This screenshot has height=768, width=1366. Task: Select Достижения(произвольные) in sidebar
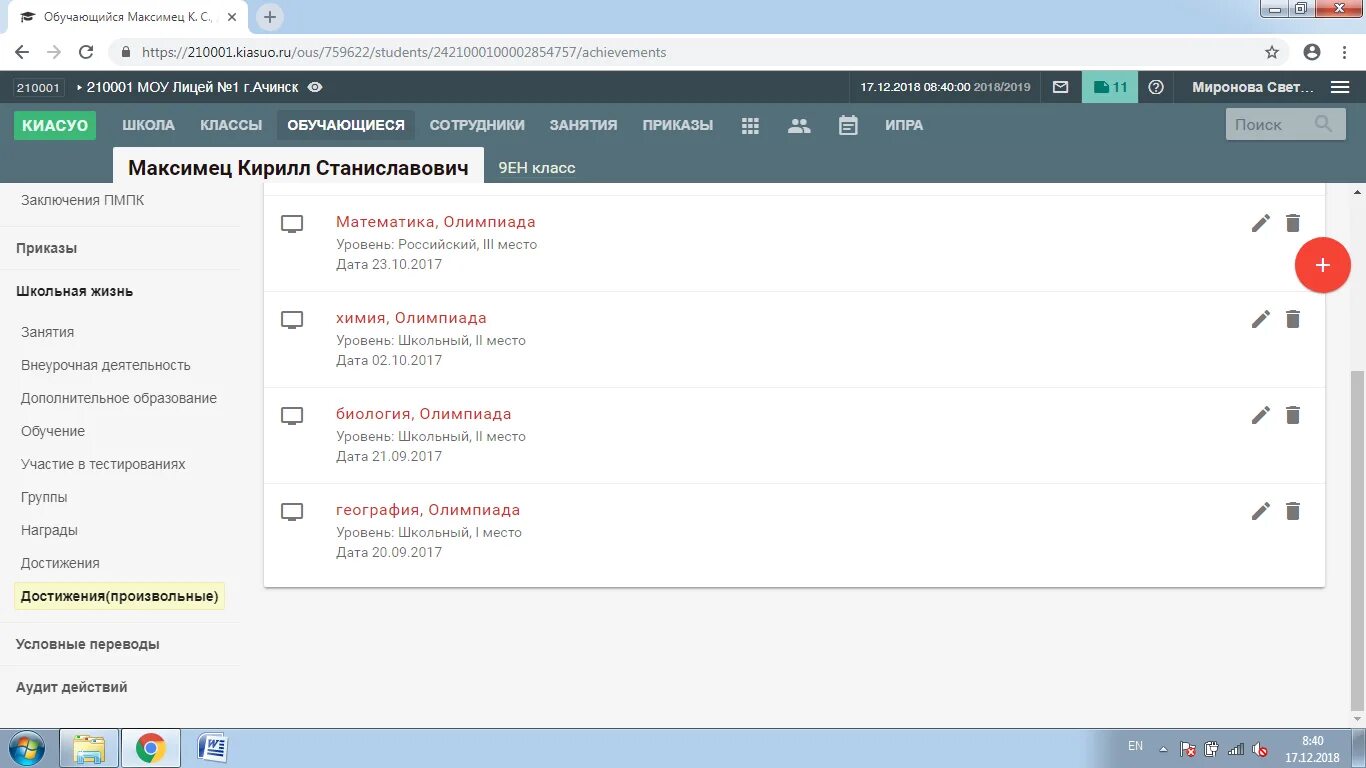tap(120, 596)
